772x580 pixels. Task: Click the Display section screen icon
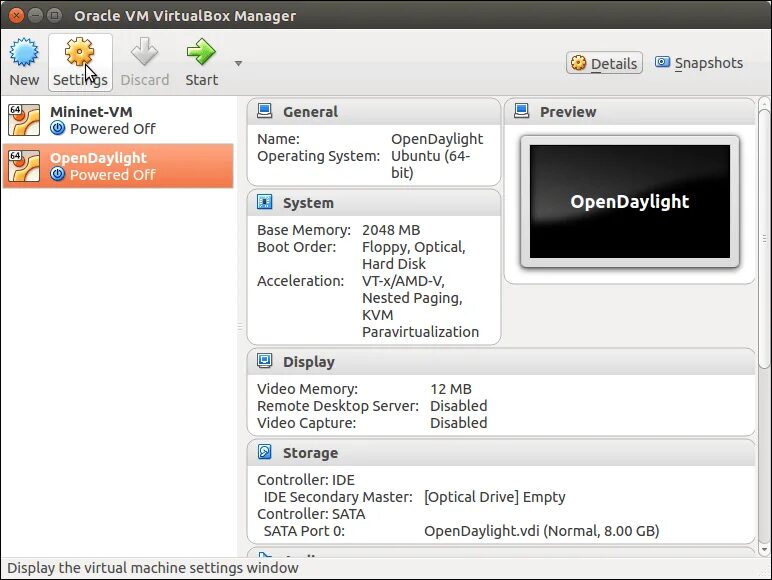[264, 361]
